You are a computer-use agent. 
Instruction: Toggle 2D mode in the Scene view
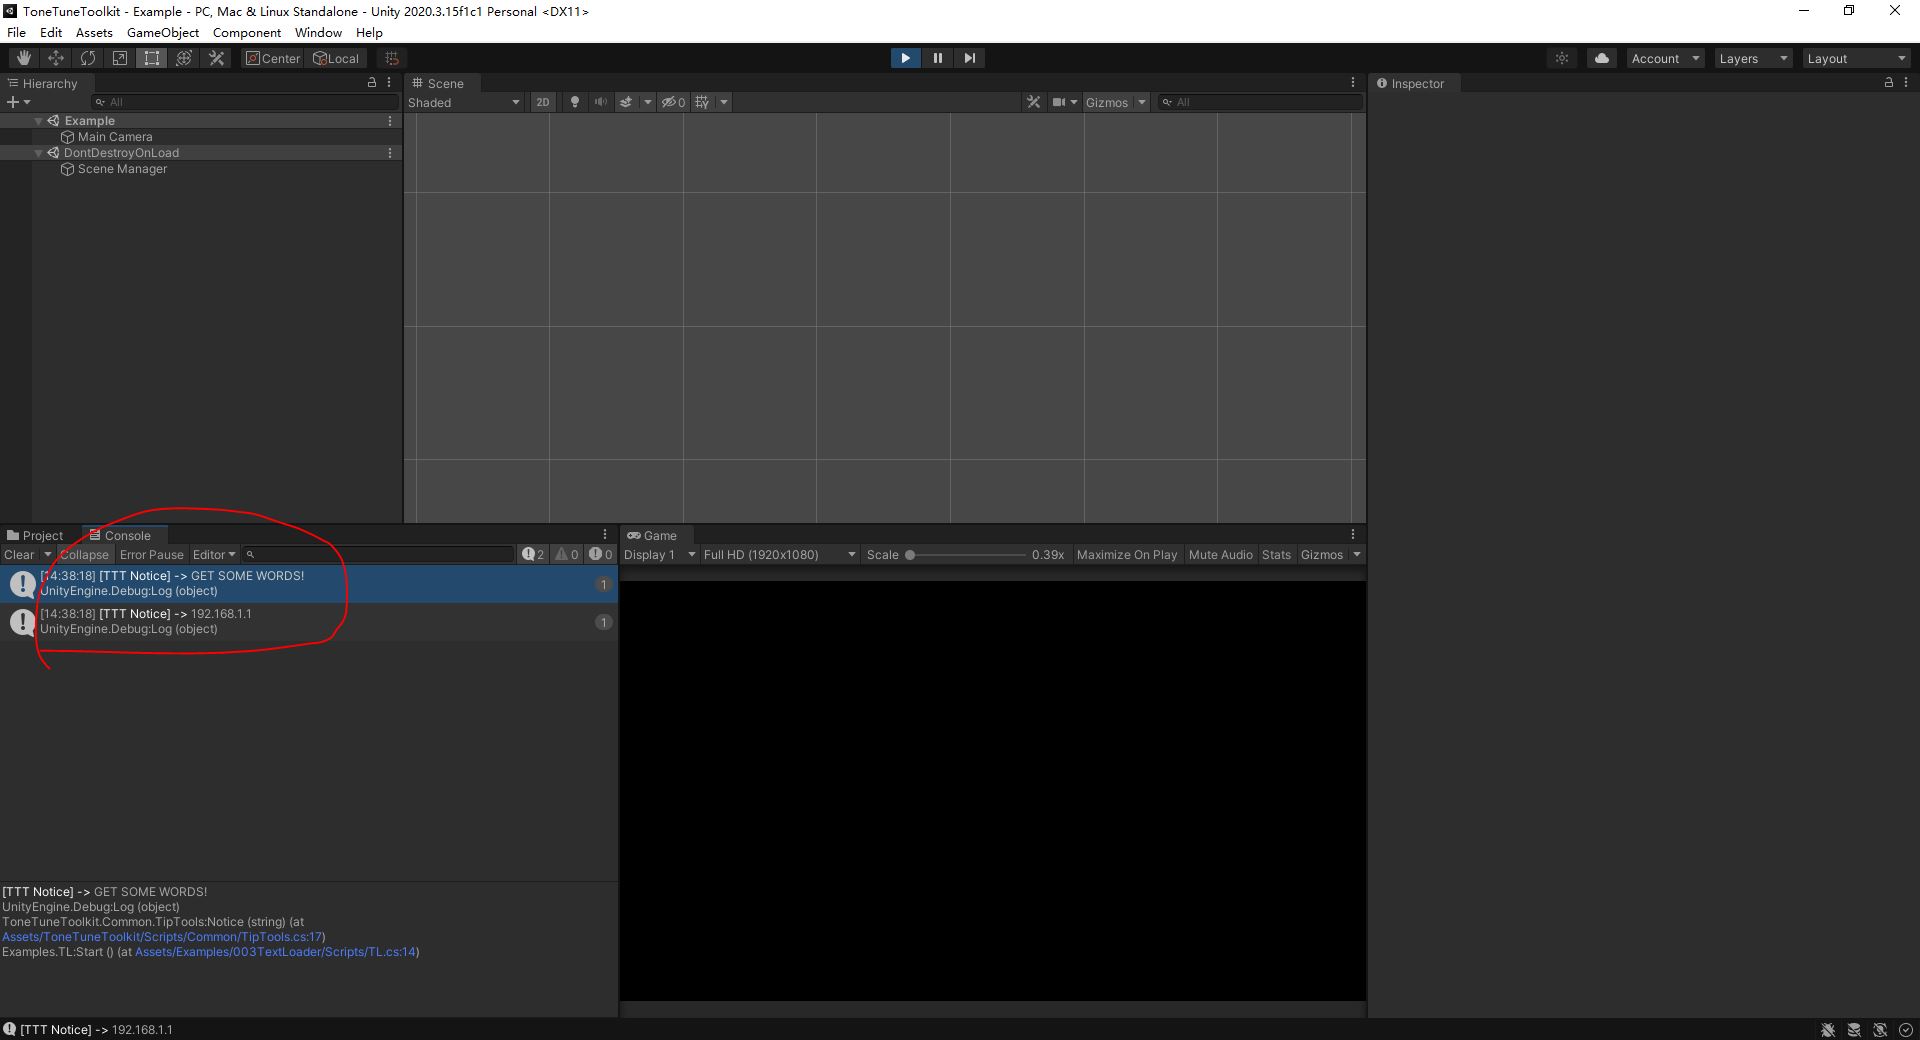pyautogui.click(x=543, y=102)
